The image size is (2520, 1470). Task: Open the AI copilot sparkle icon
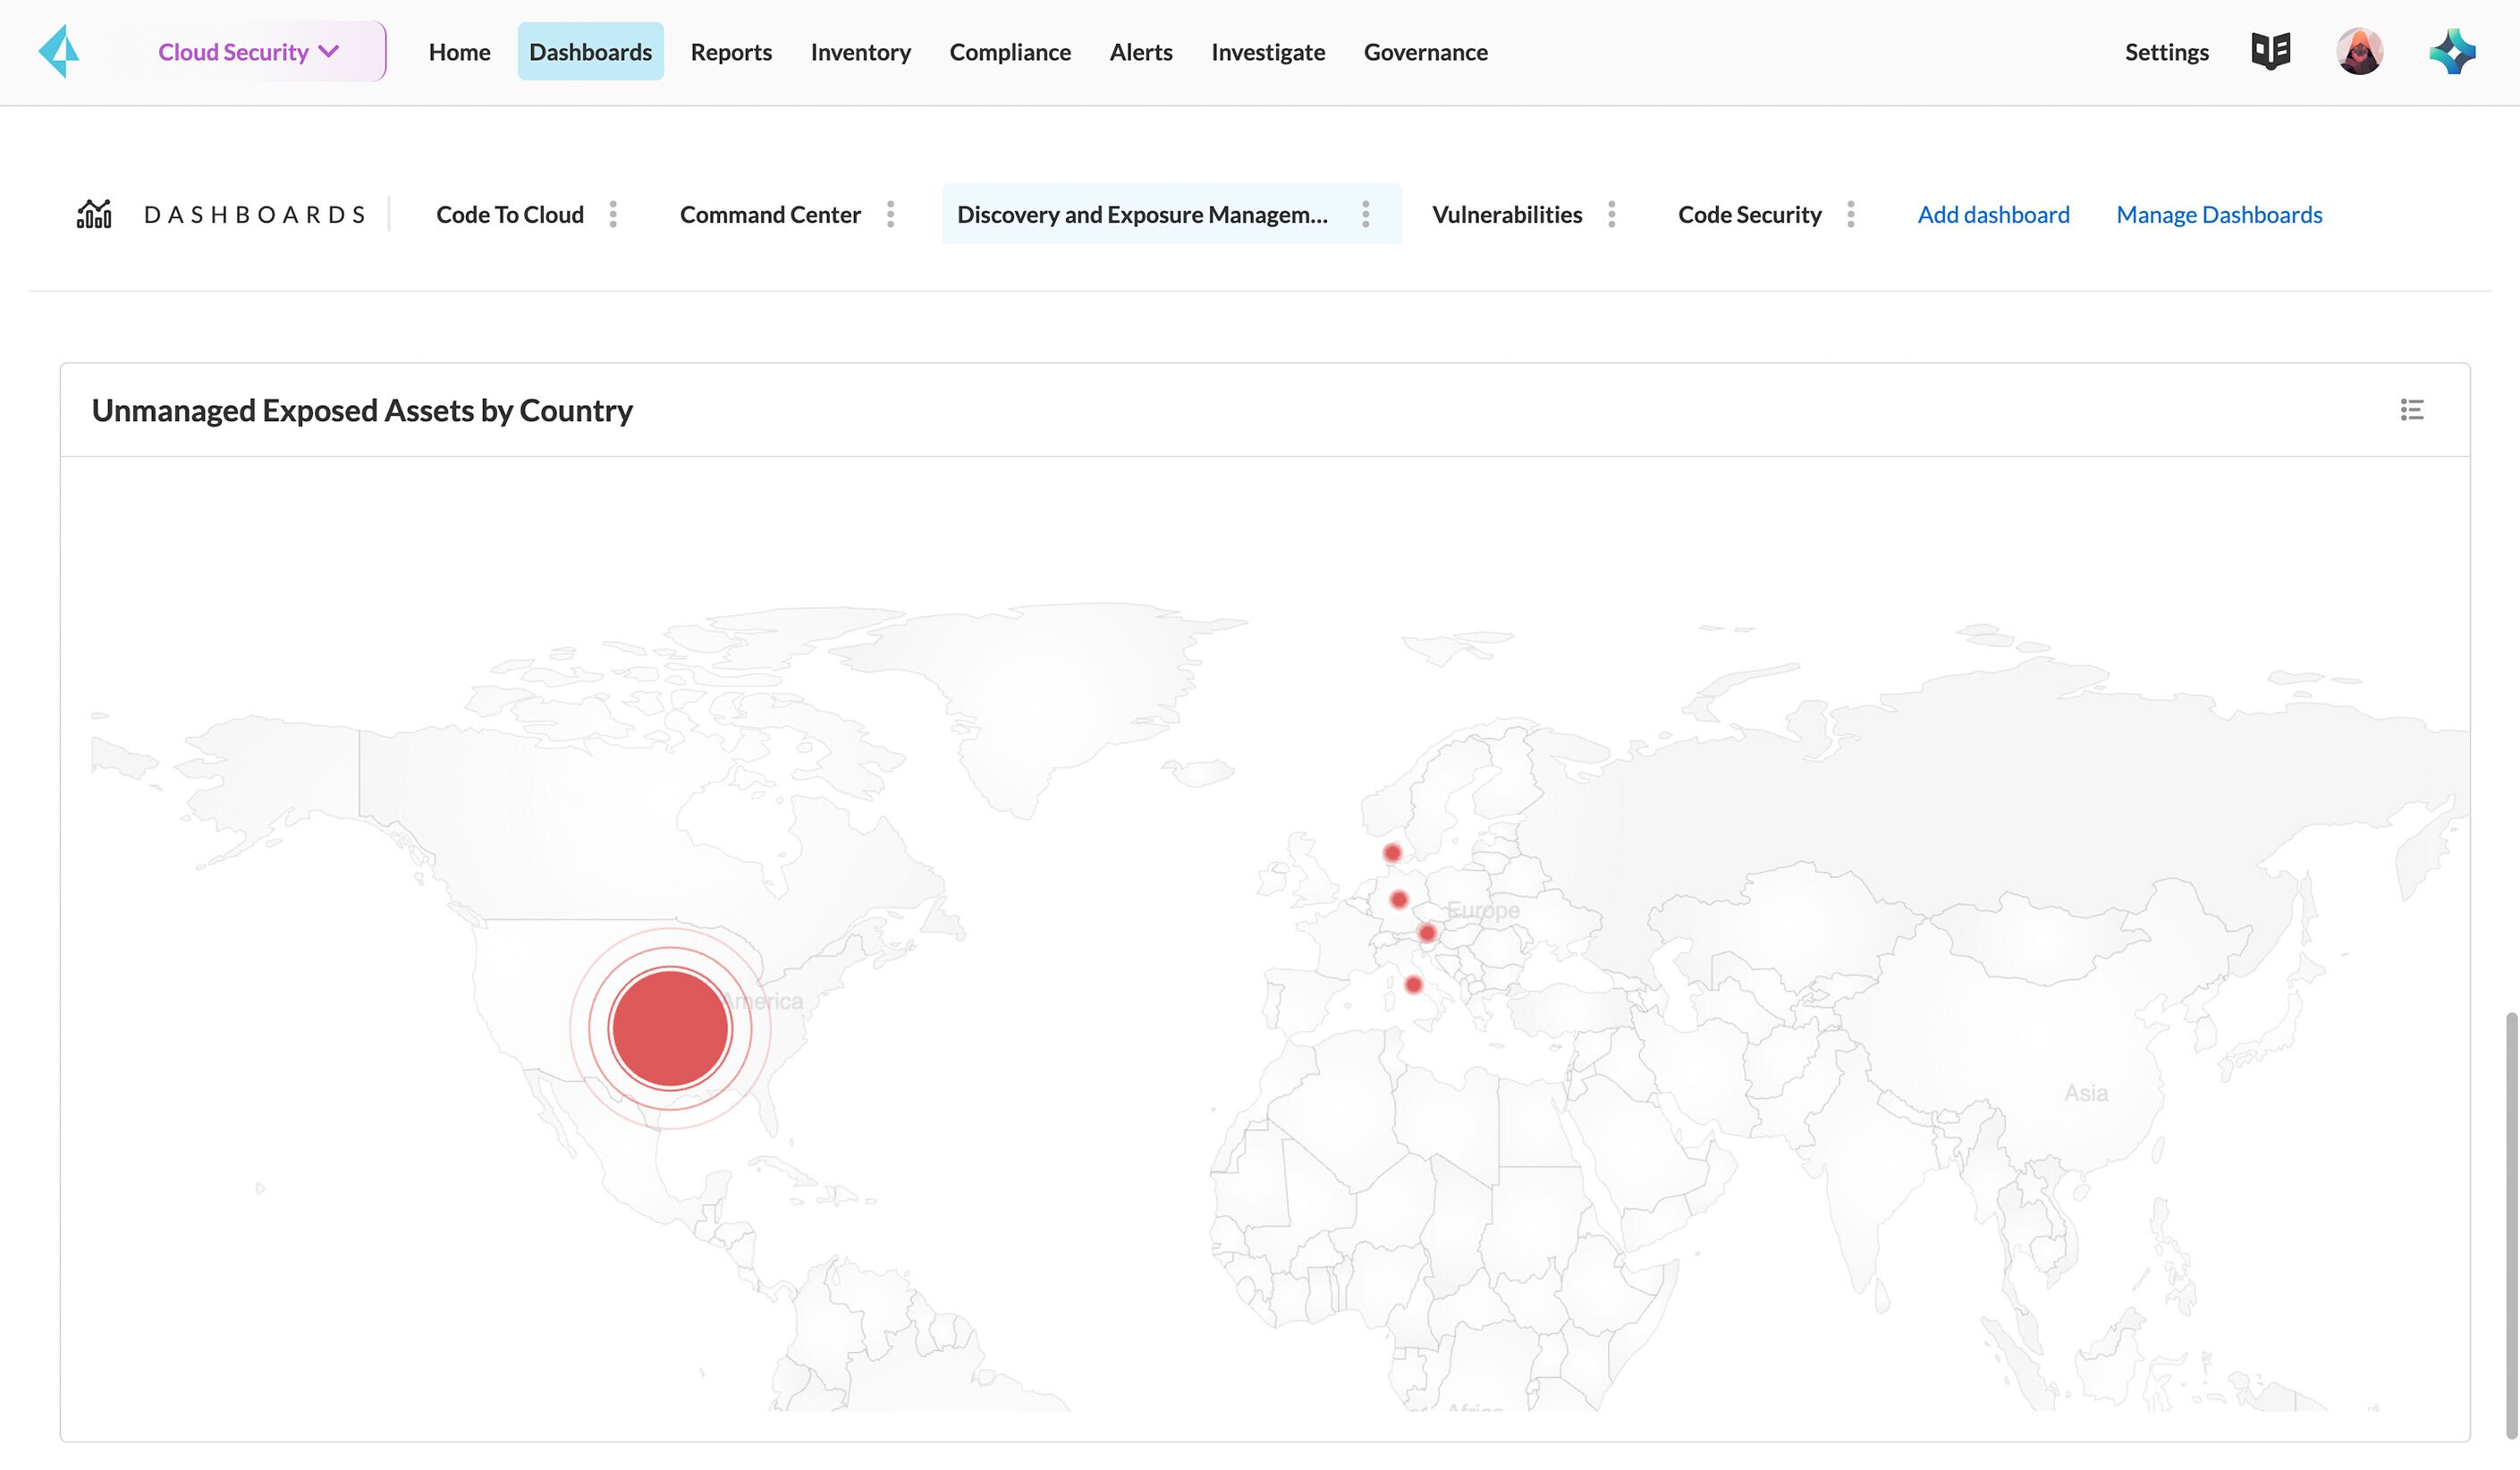[x=2452, y=51]
